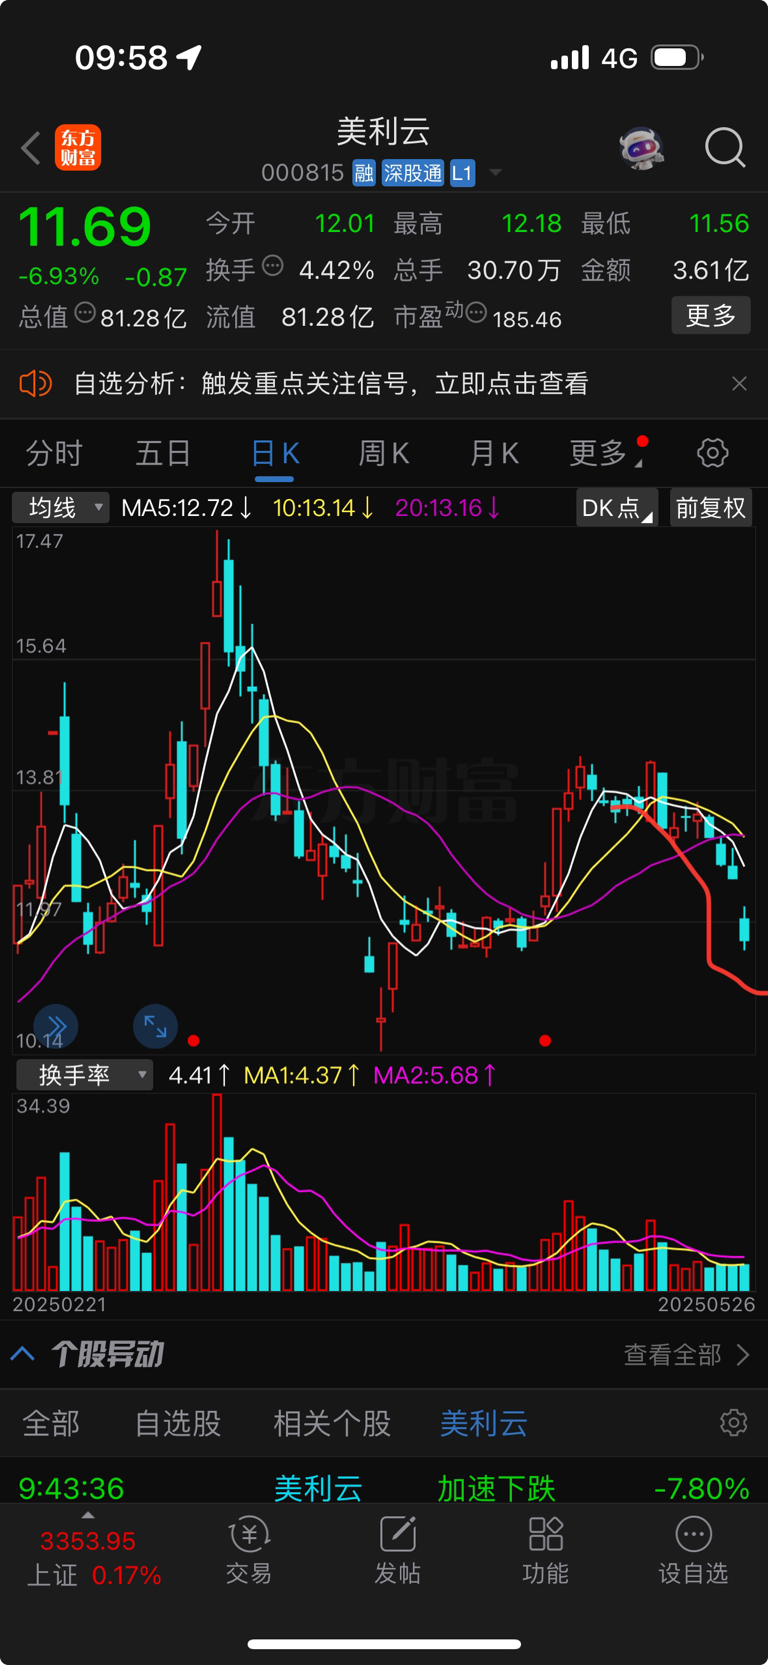Screen dimensions: 769x1665
Task: Tap the L1 quote-level badge
Action: pyautogui.click(x=462, y=173)
